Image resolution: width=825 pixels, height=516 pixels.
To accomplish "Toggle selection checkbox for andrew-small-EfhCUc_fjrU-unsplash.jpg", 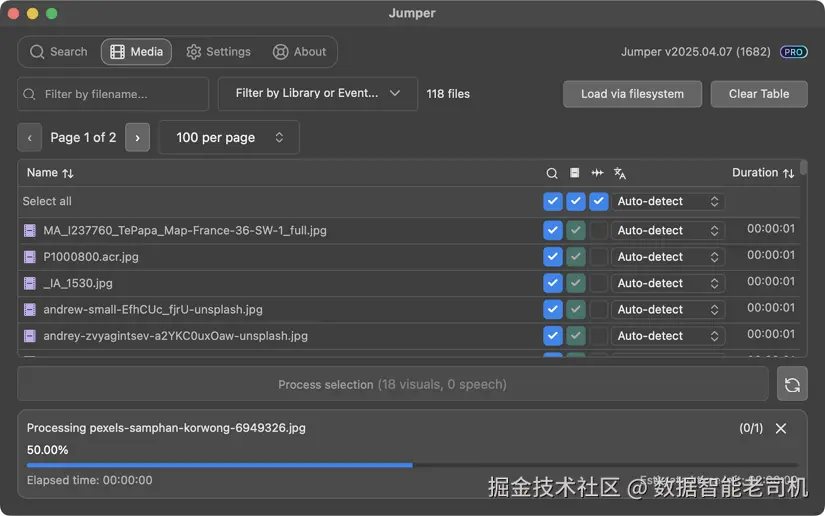I will click(553, 309).
